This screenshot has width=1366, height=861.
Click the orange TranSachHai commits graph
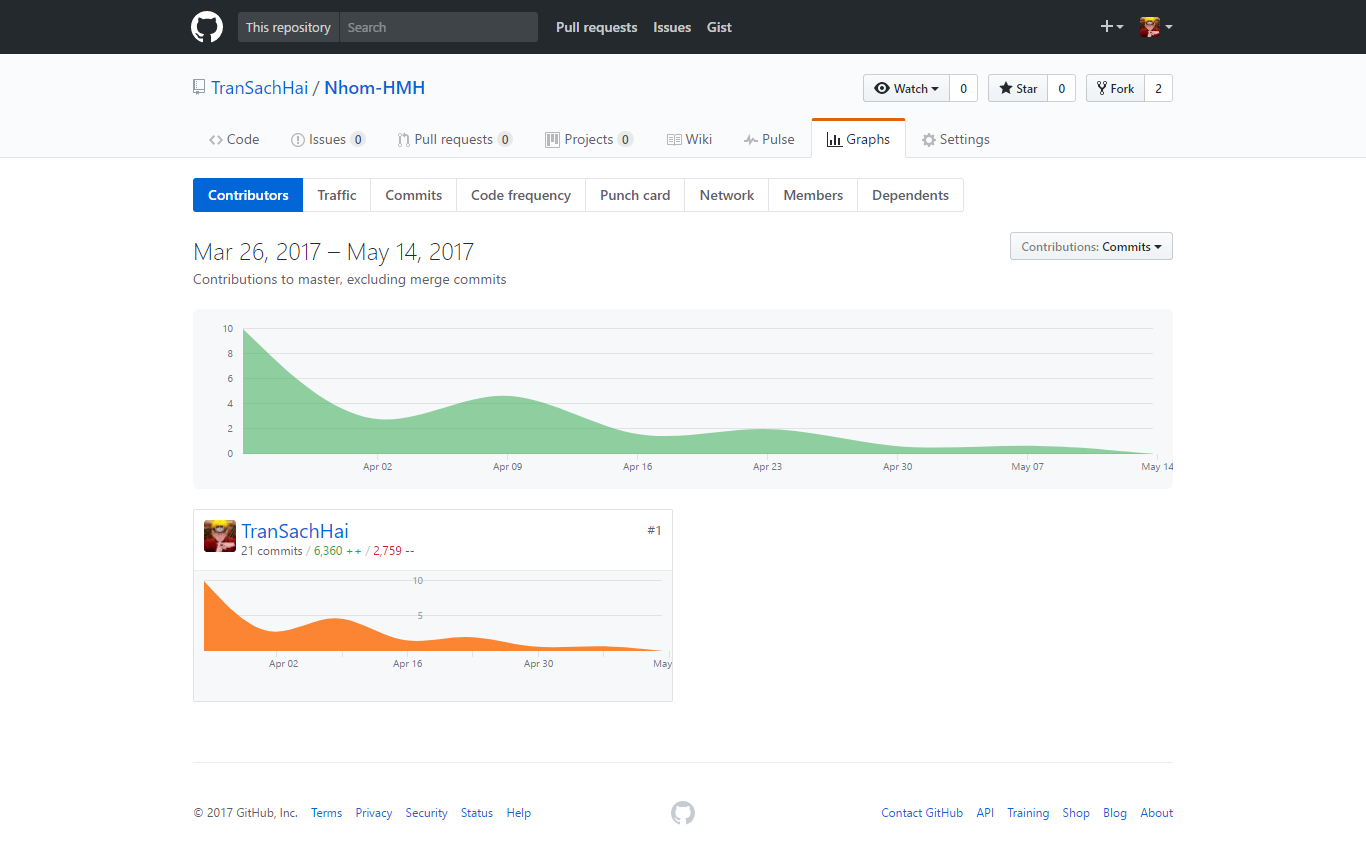432,620
